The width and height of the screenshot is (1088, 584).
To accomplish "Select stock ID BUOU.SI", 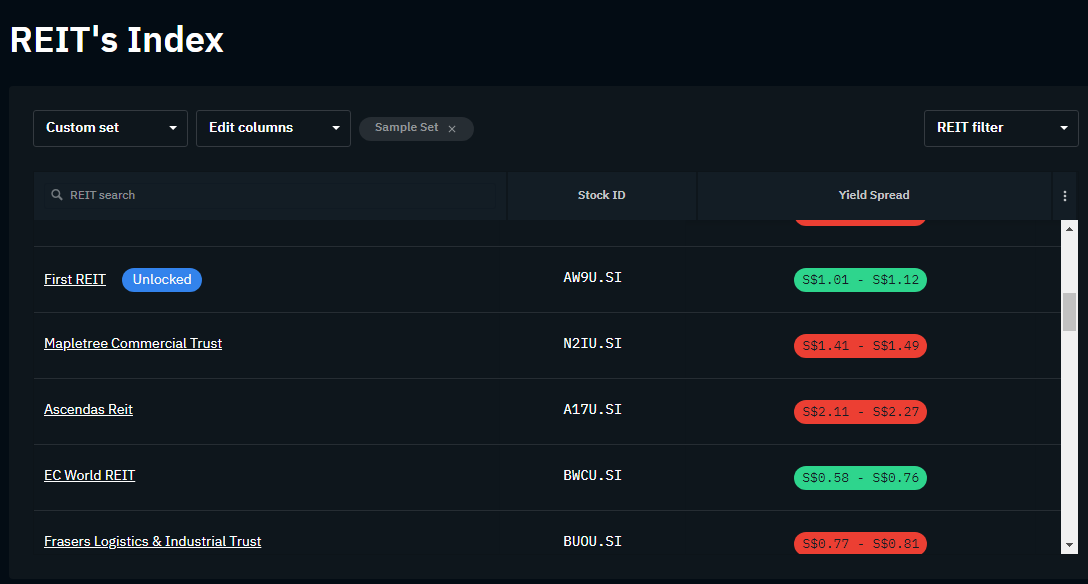I will [x=593, y=541].
